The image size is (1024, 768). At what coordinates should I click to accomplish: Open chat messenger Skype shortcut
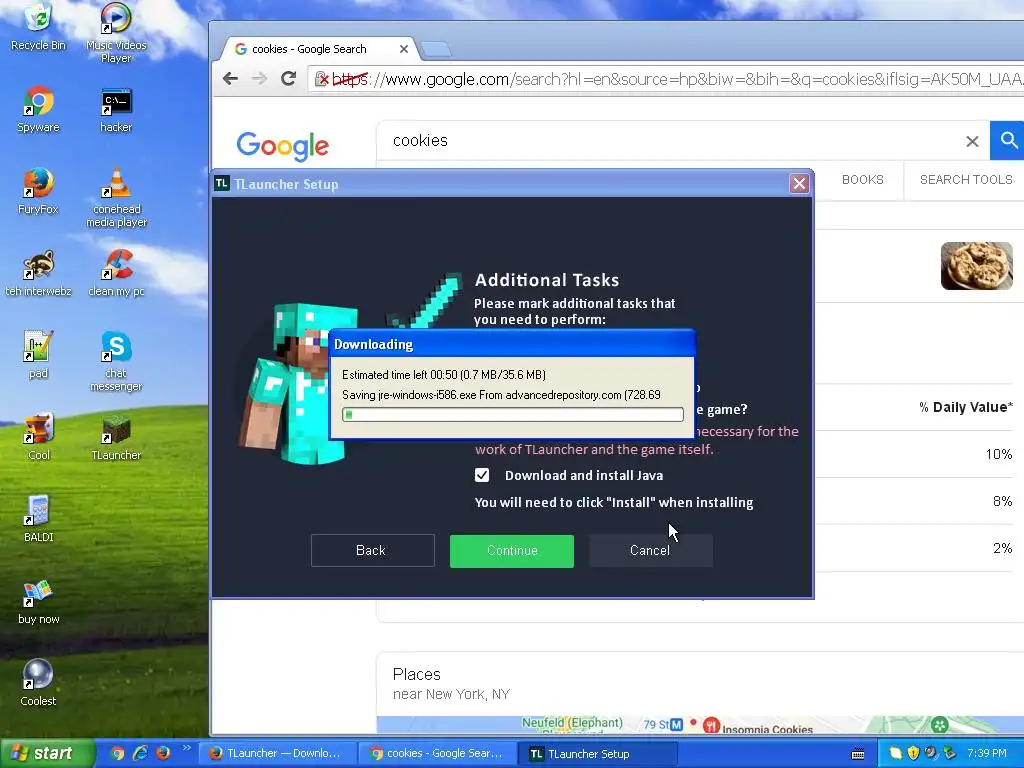point(116,361)
